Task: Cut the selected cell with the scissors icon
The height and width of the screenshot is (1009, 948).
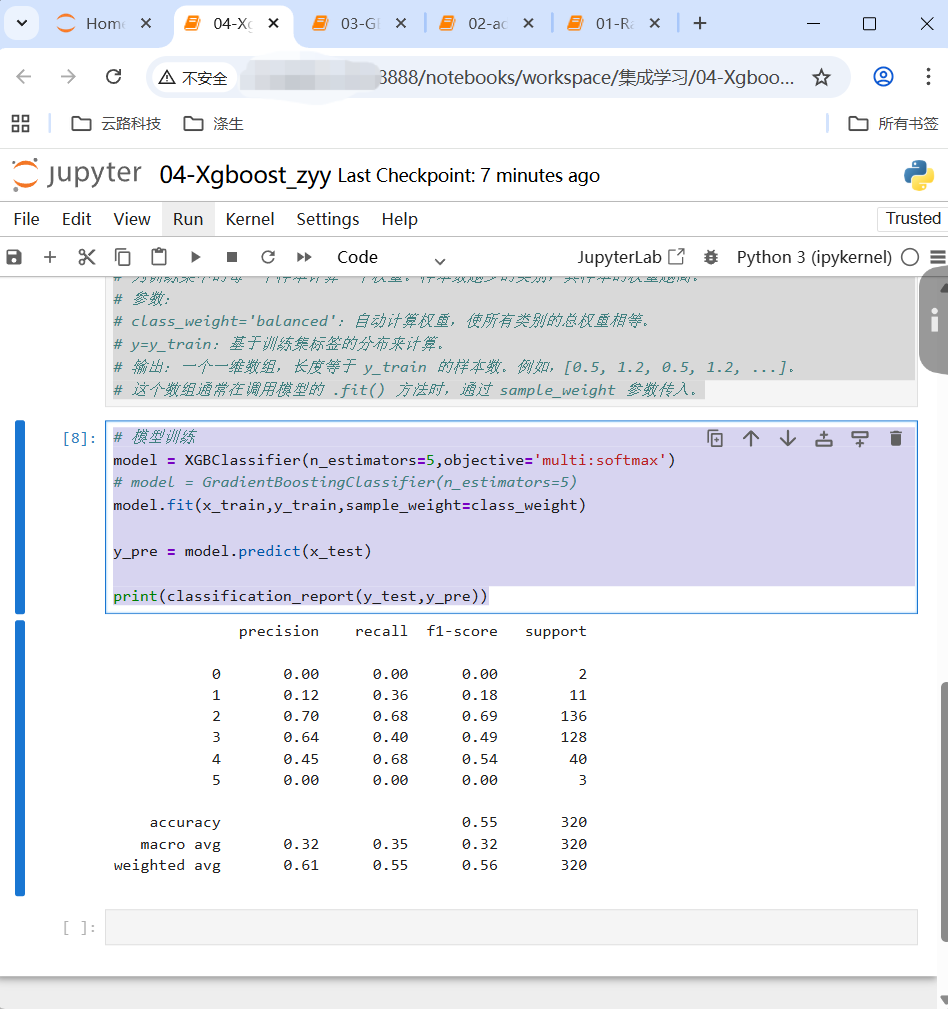Action: (x=87, y=257)
